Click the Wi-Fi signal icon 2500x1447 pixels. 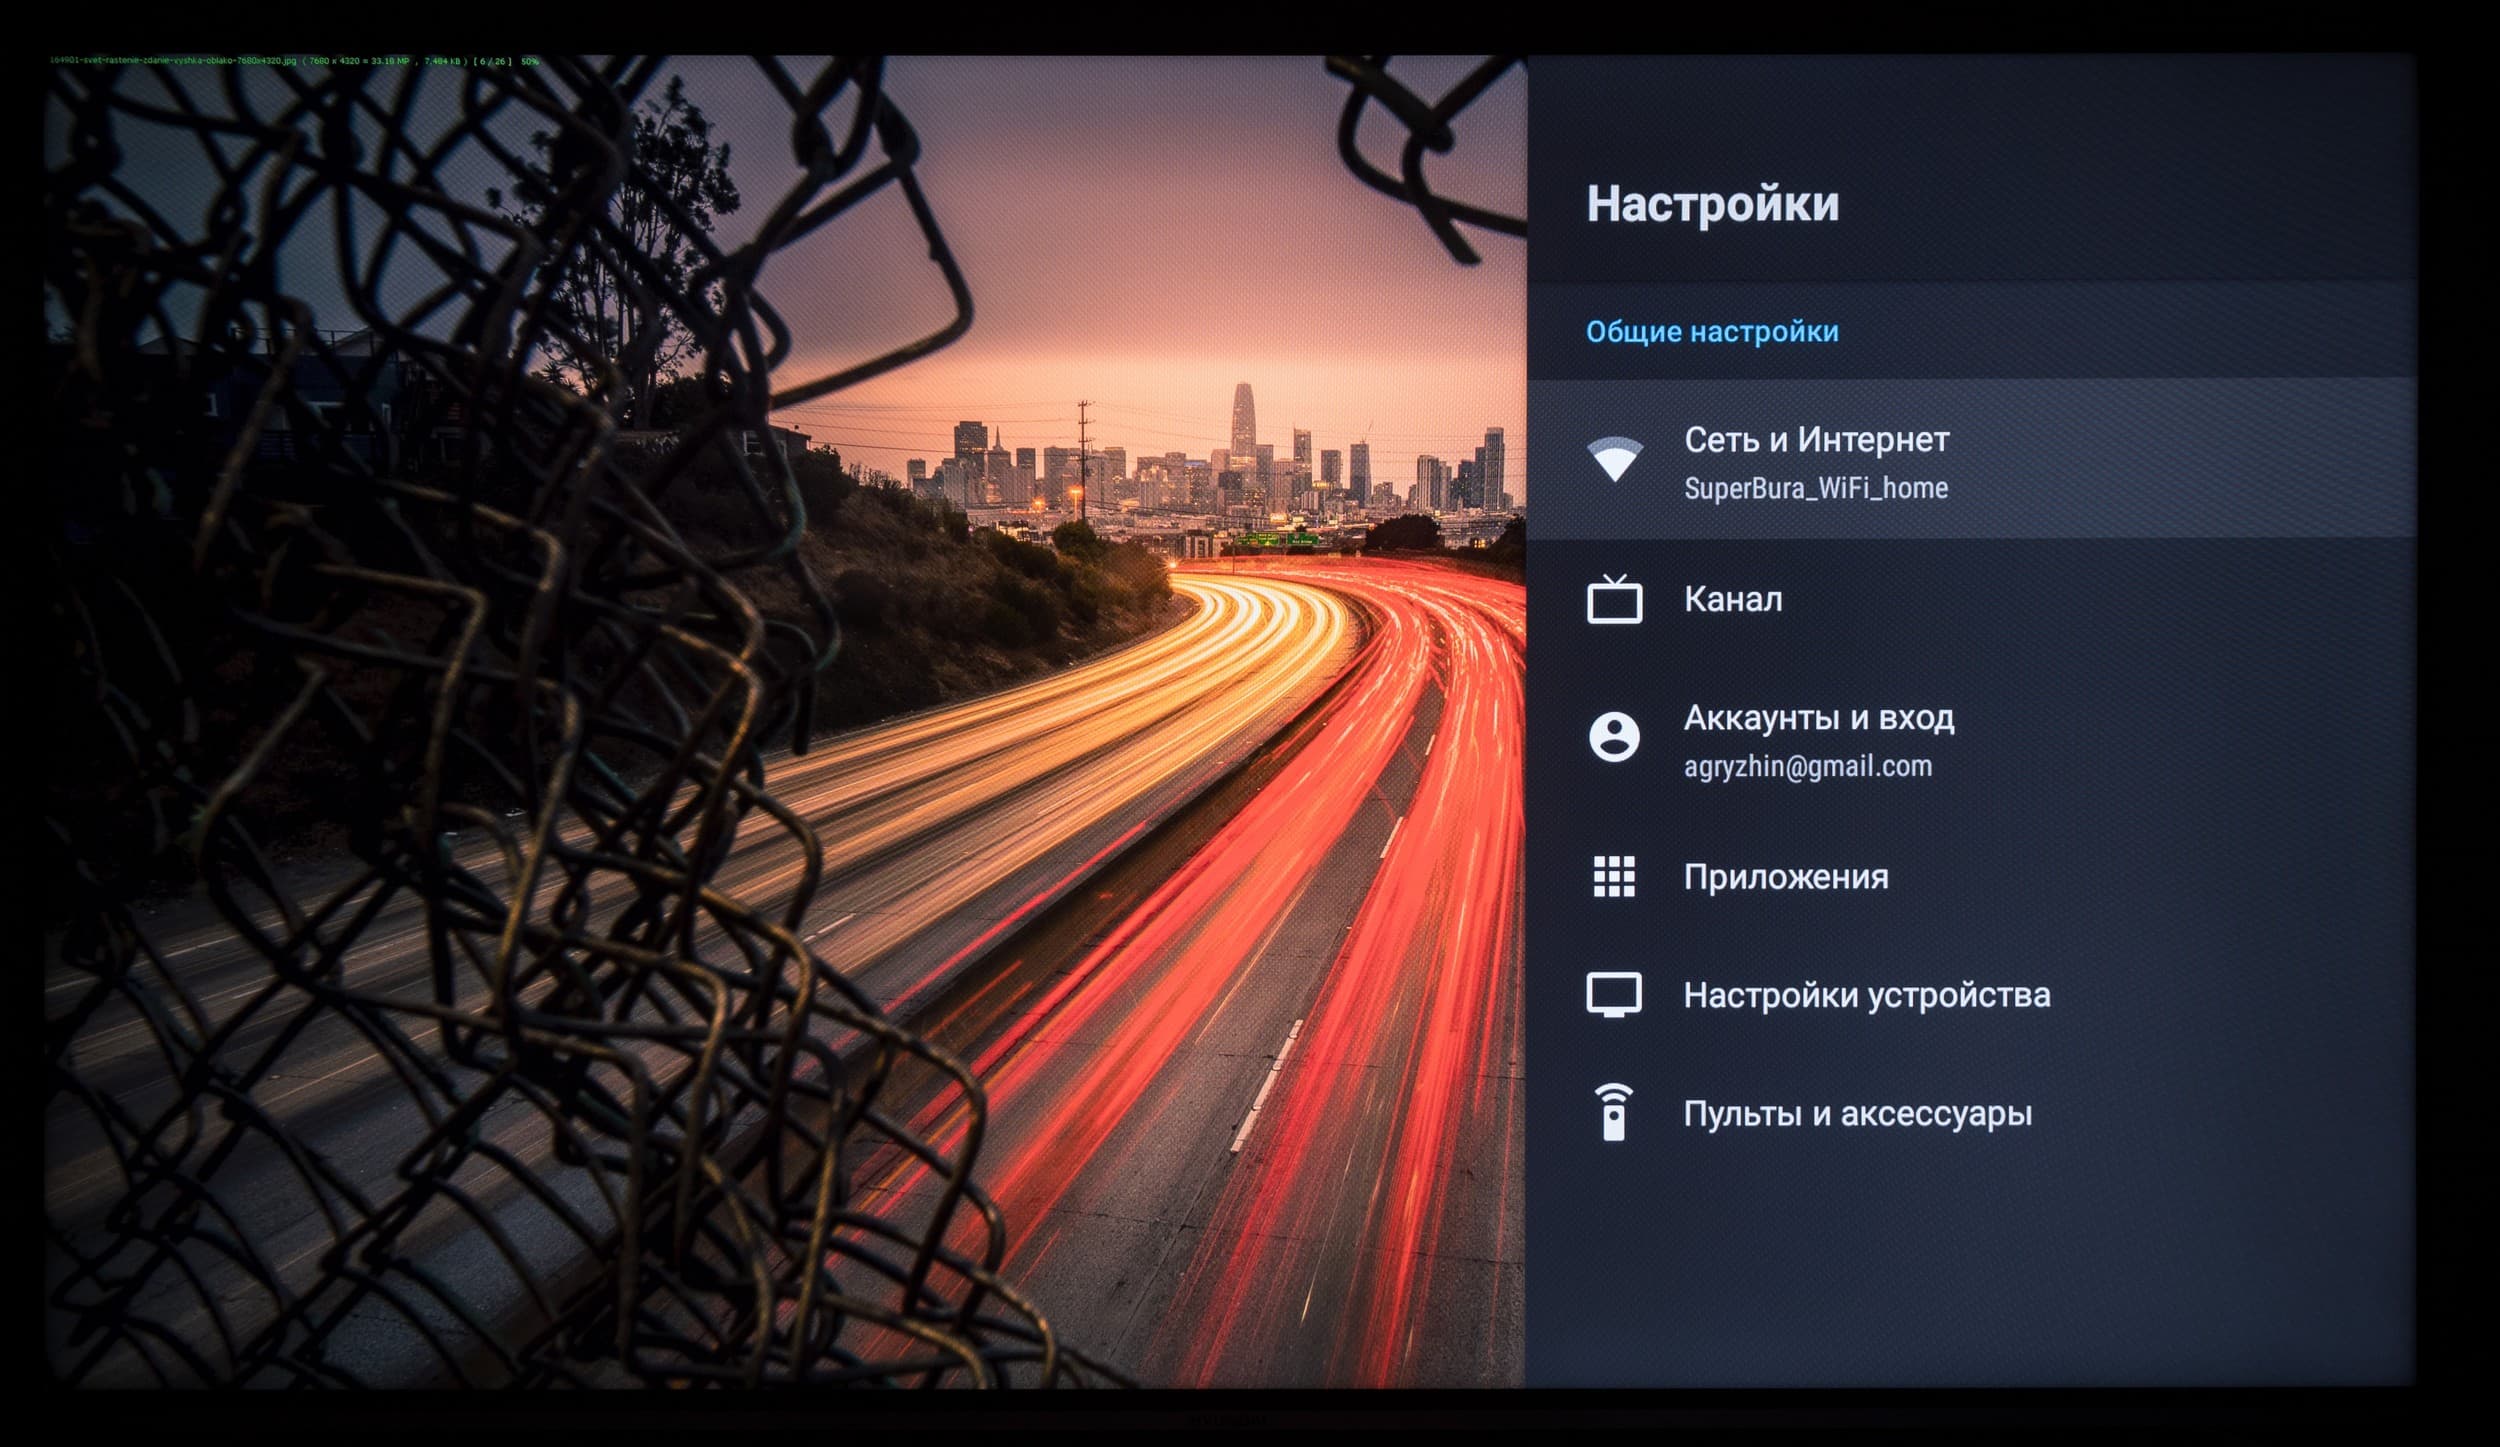[x=1614, y=460]
